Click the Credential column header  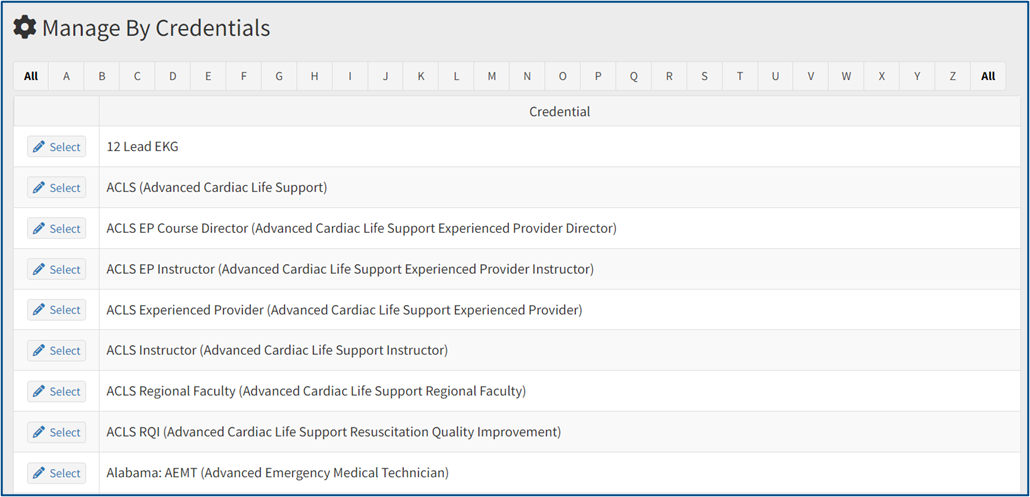[x=560, y=112]
